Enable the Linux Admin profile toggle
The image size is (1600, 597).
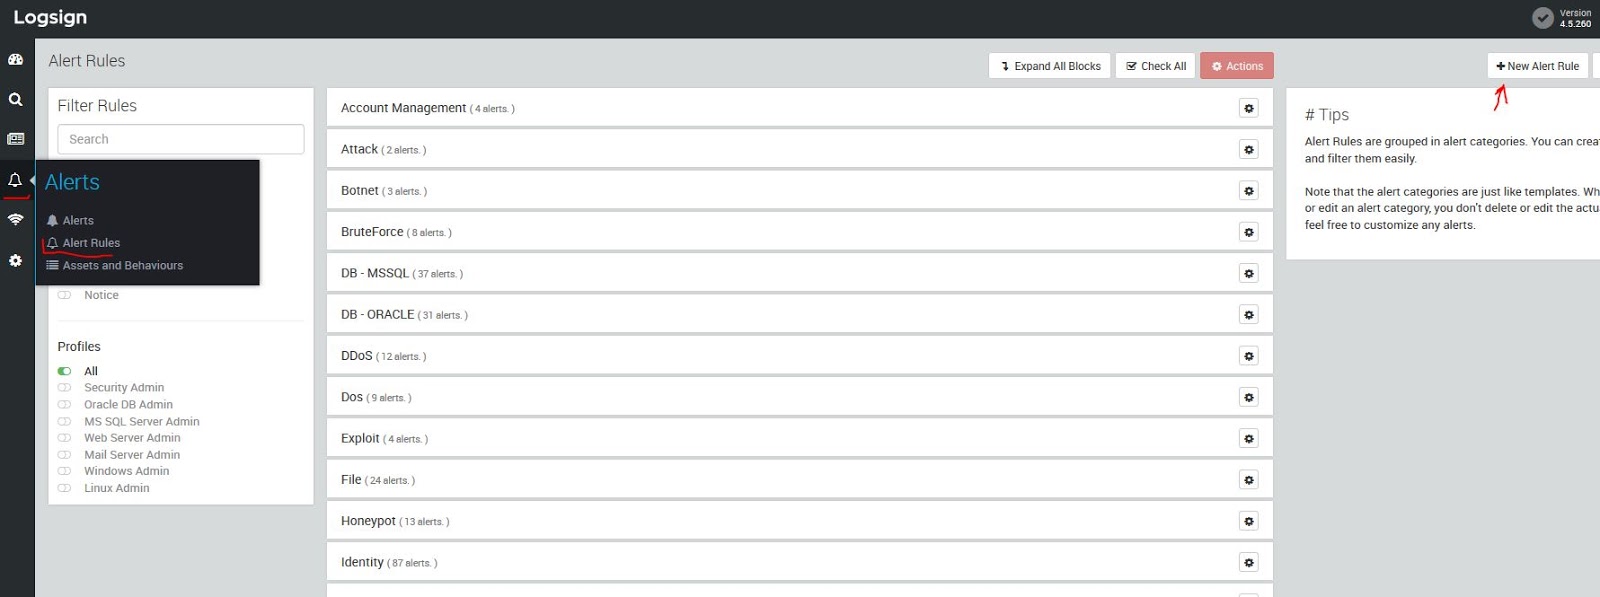65,488
